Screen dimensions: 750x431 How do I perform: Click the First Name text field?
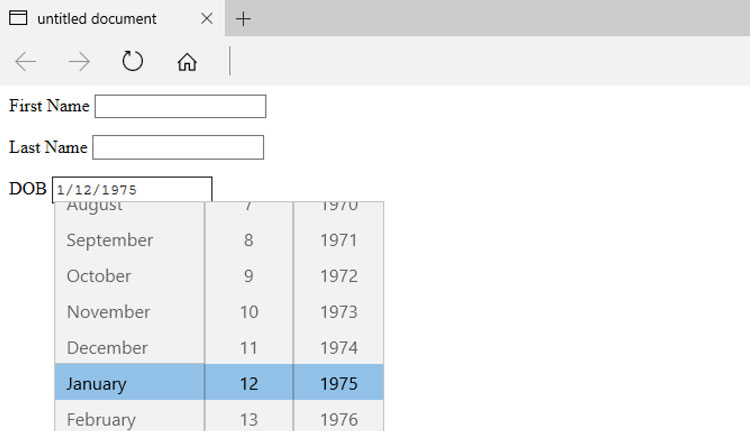point(180,106)
